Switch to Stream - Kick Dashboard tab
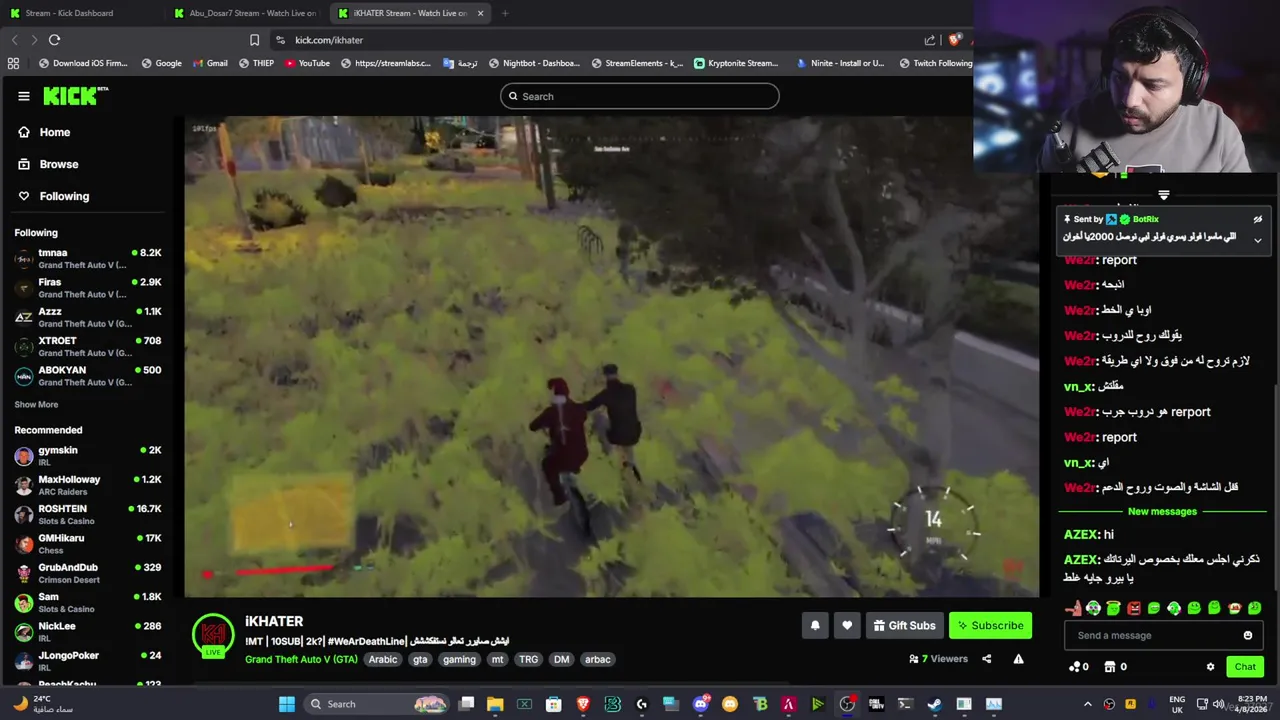Viewport: 1280px width, 720px height. point(69,13)
